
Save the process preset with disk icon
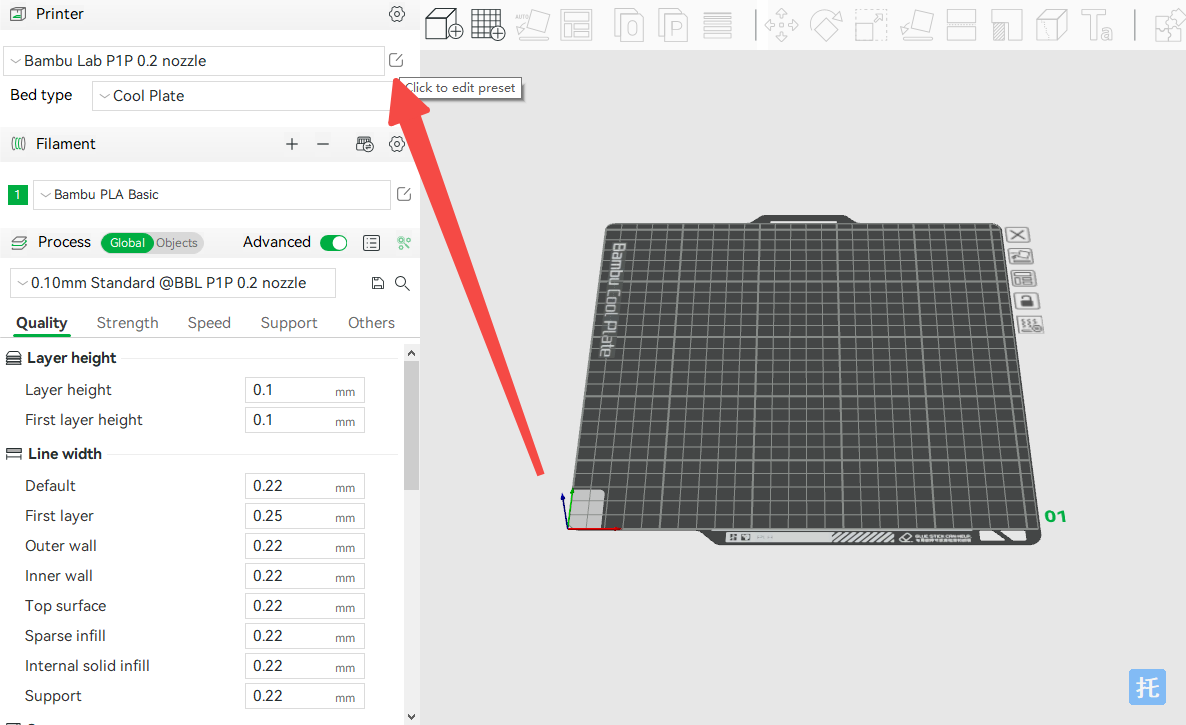[377, 283]
